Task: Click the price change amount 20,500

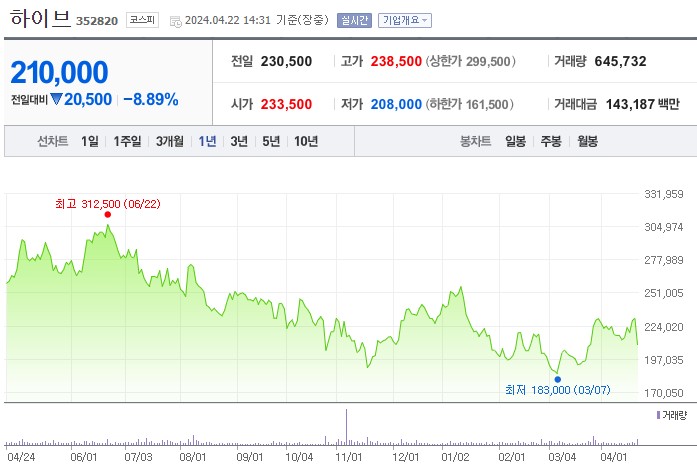Action: (x=88, y=99)
